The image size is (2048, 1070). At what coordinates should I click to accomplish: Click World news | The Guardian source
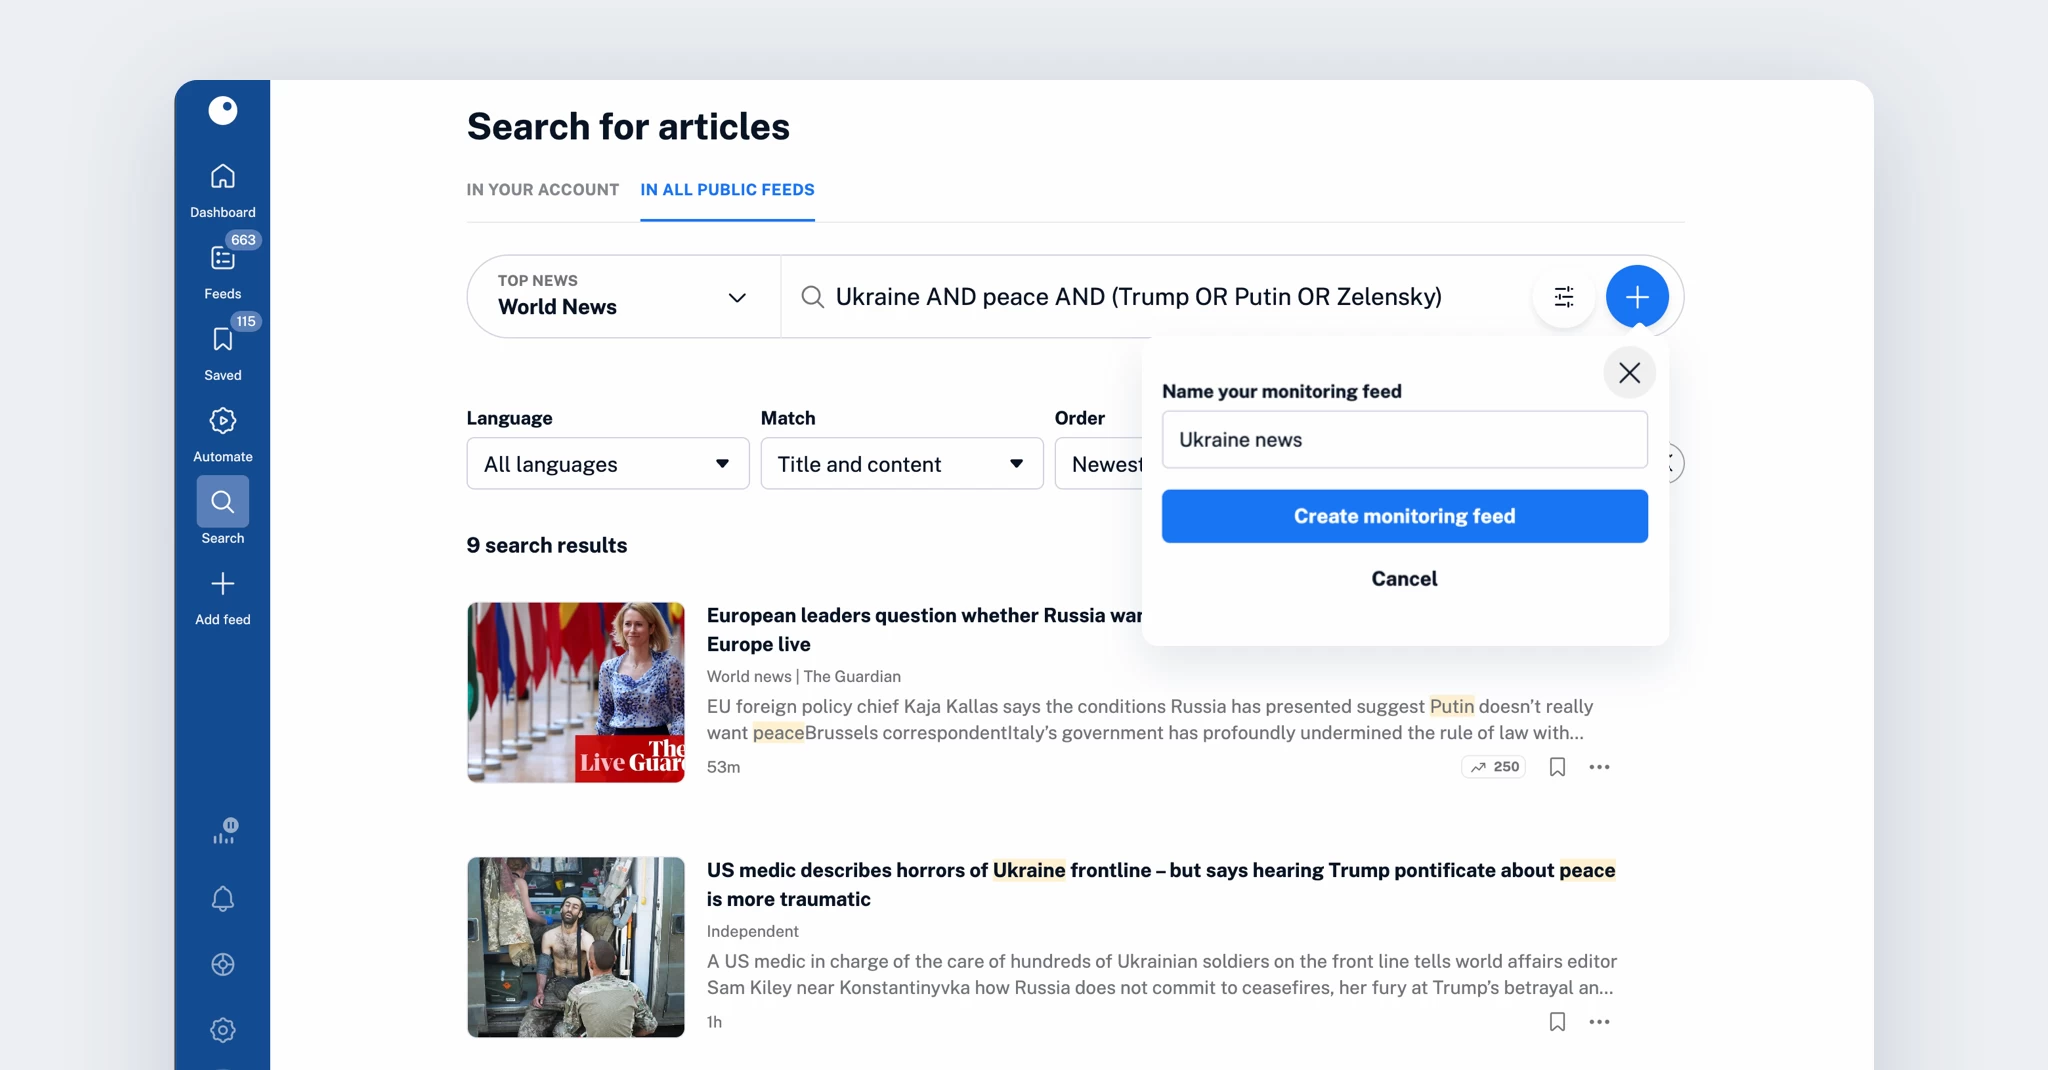[804, 677]
